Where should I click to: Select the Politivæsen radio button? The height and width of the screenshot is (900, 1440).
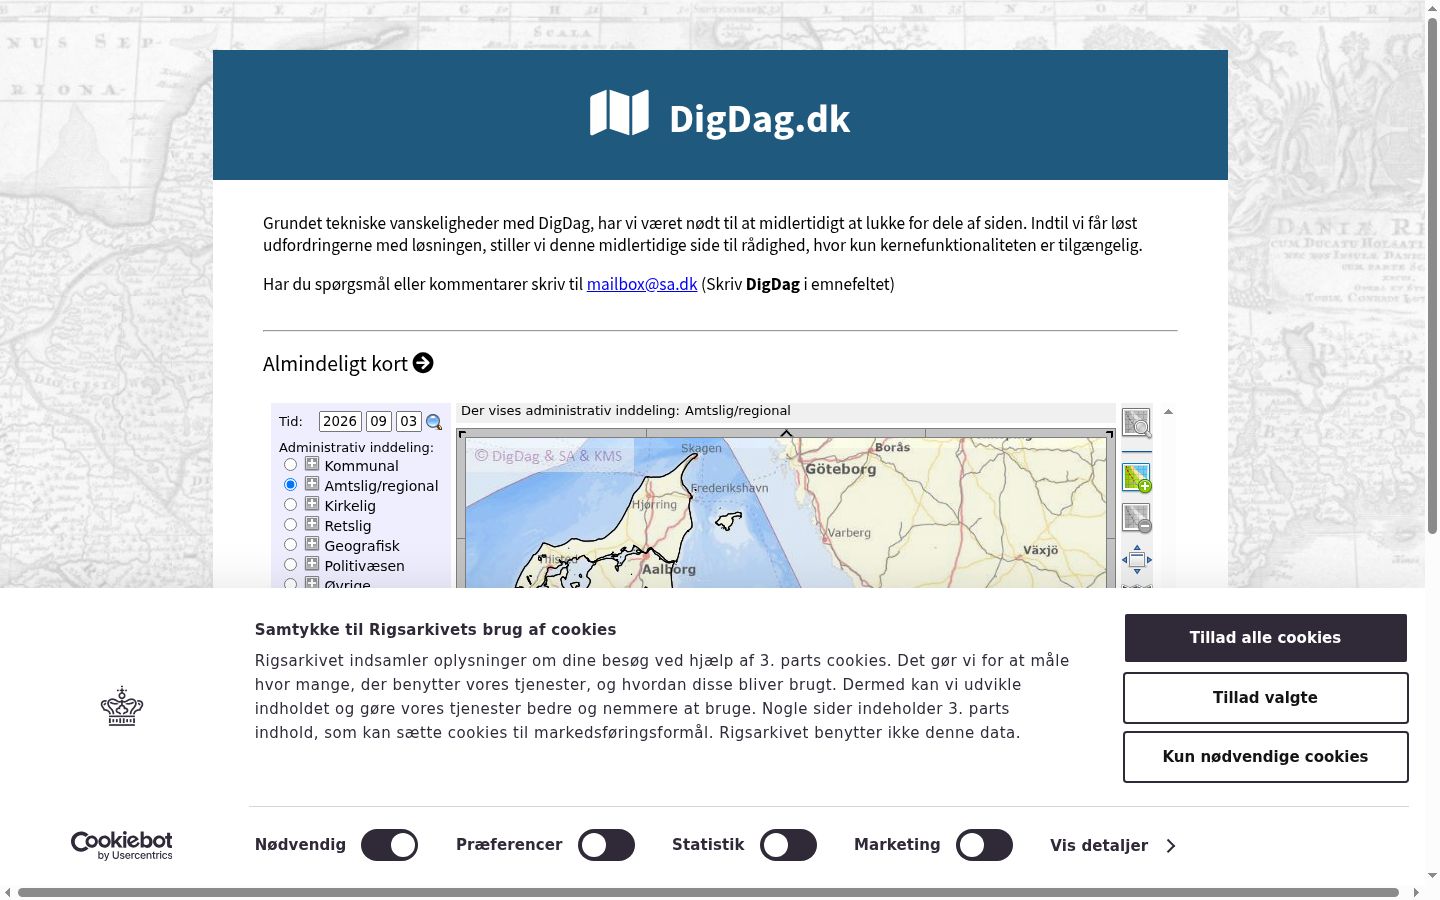click(290, 565)
